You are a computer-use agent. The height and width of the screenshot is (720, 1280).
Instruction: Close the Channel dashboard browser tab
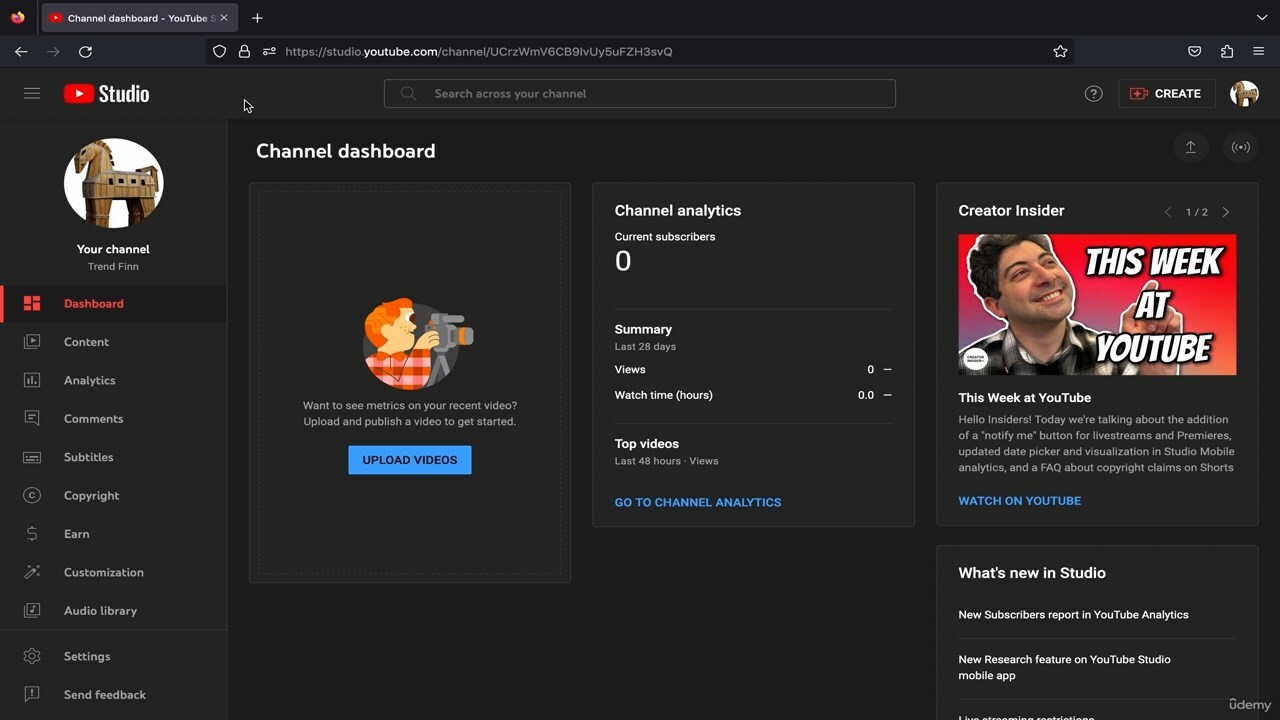(x=224, y=18)
